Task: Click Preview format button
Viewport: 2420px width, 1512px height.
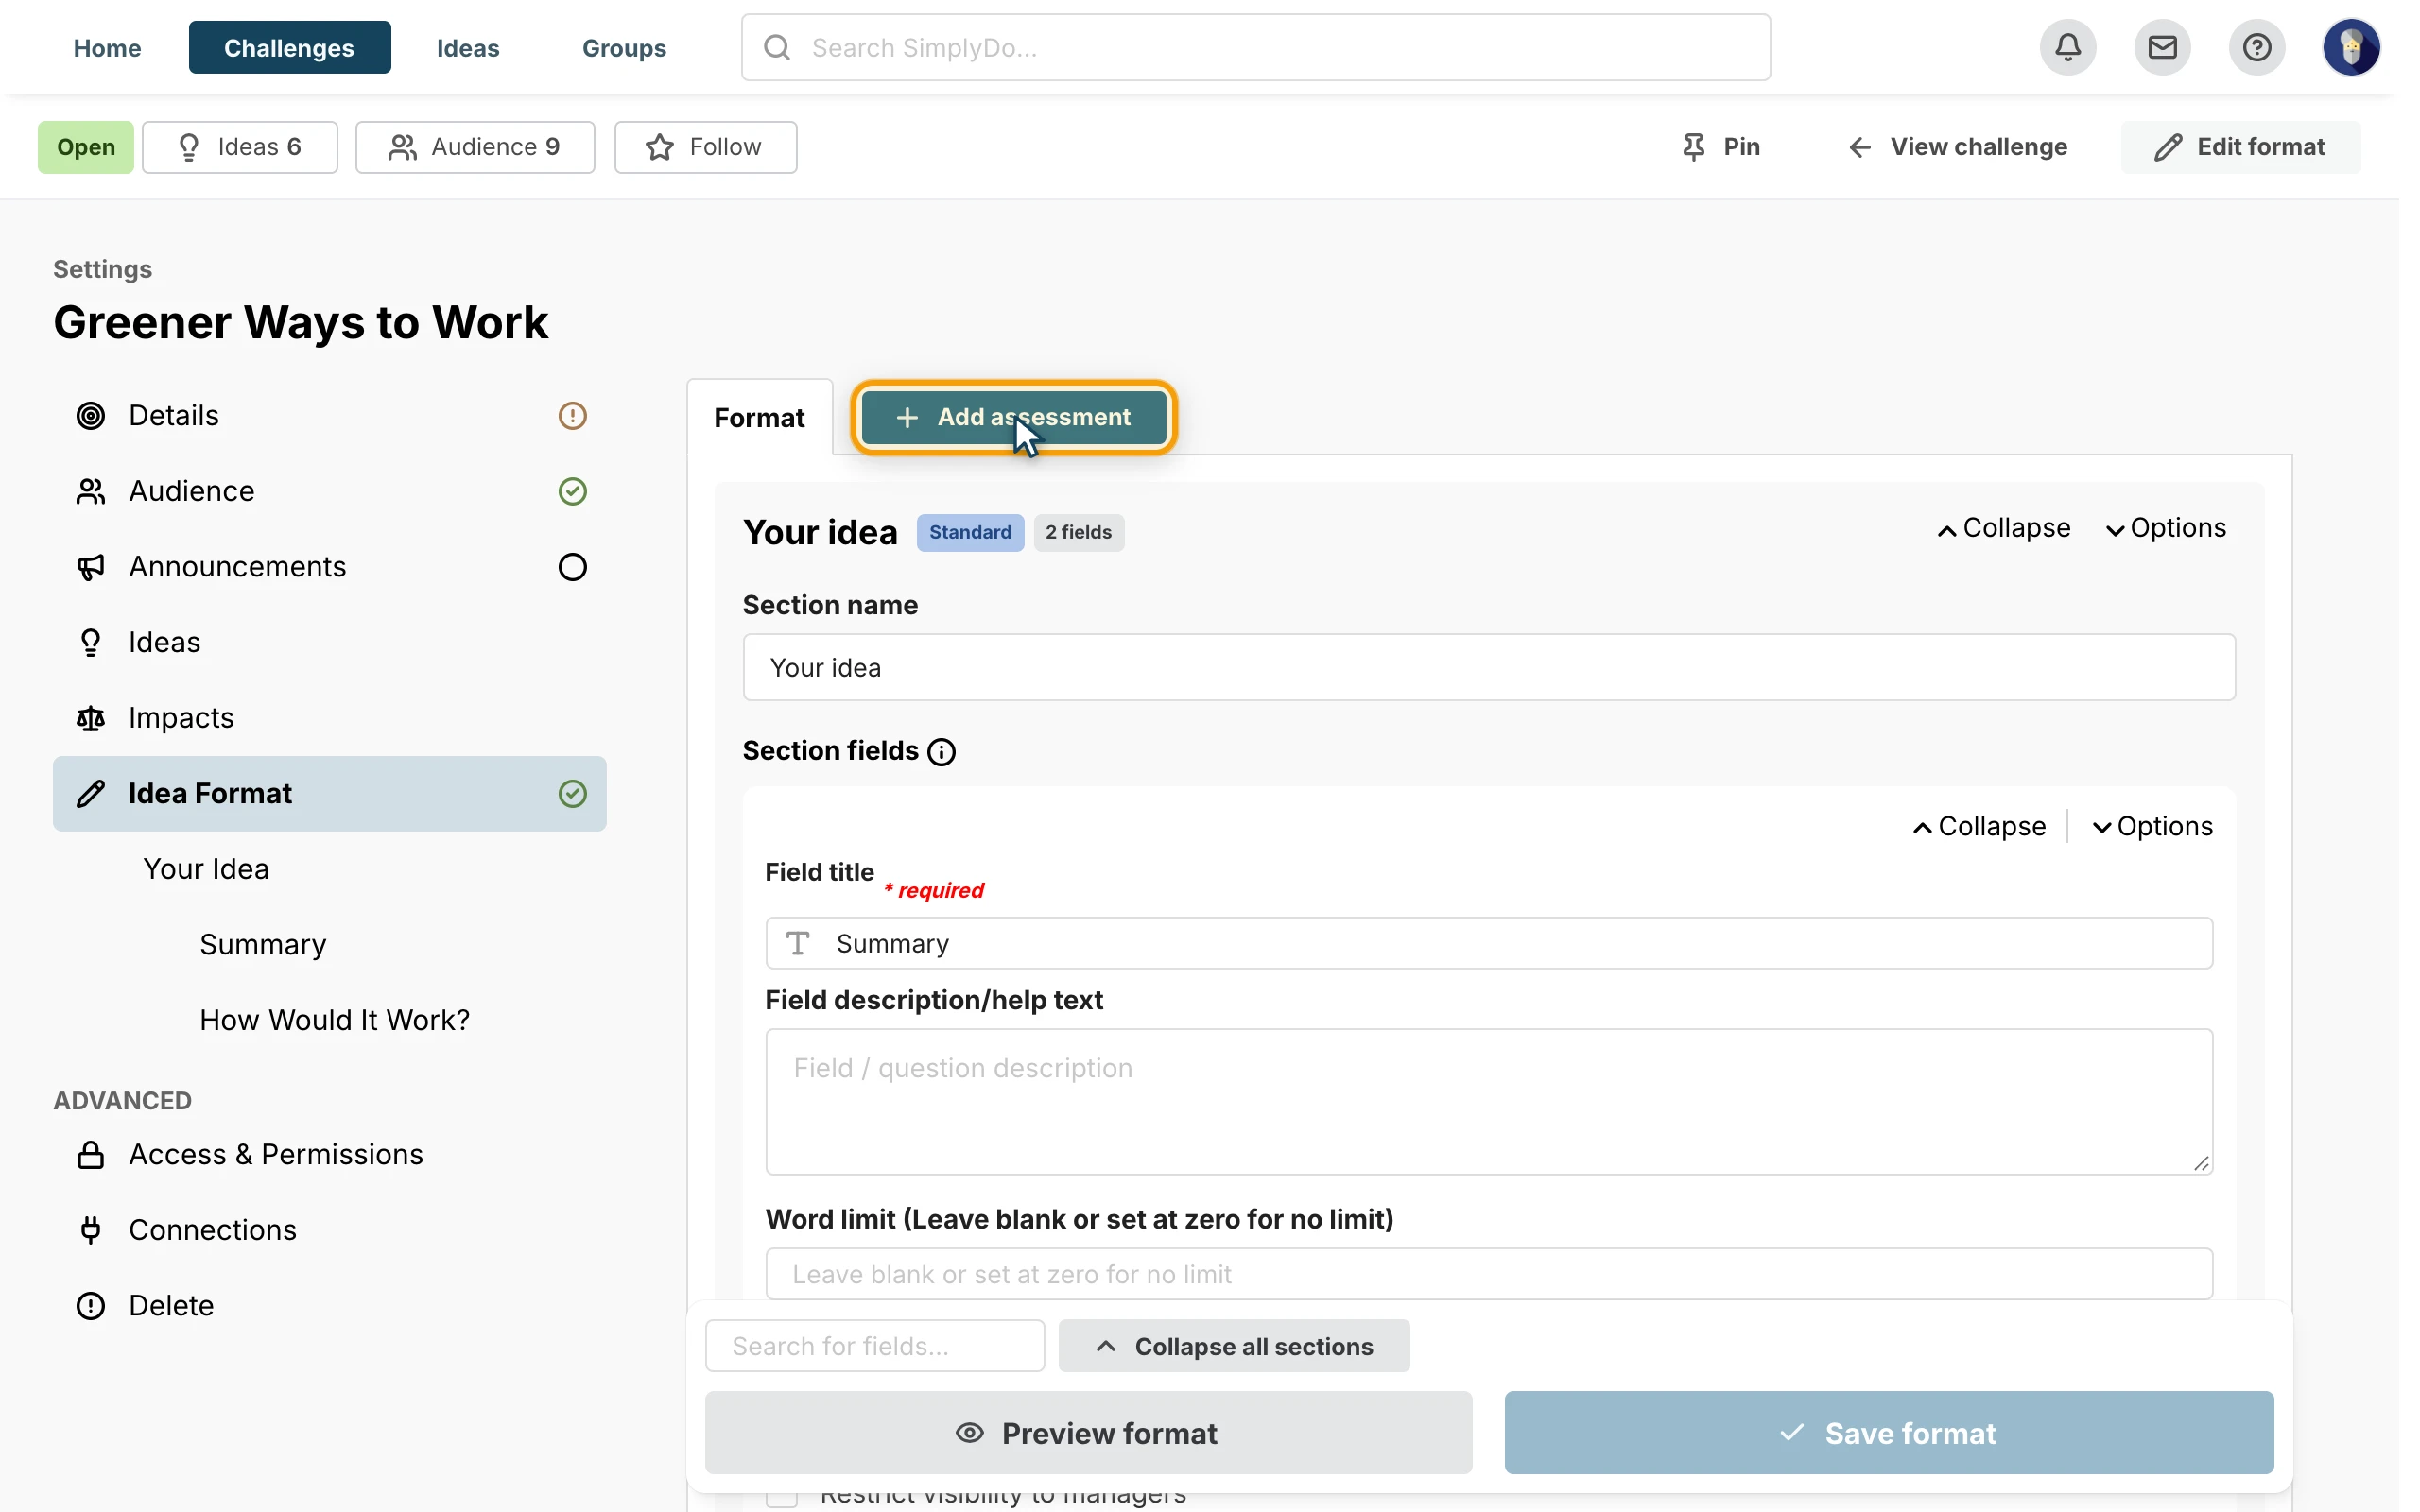Action: click(1088, 1432)
